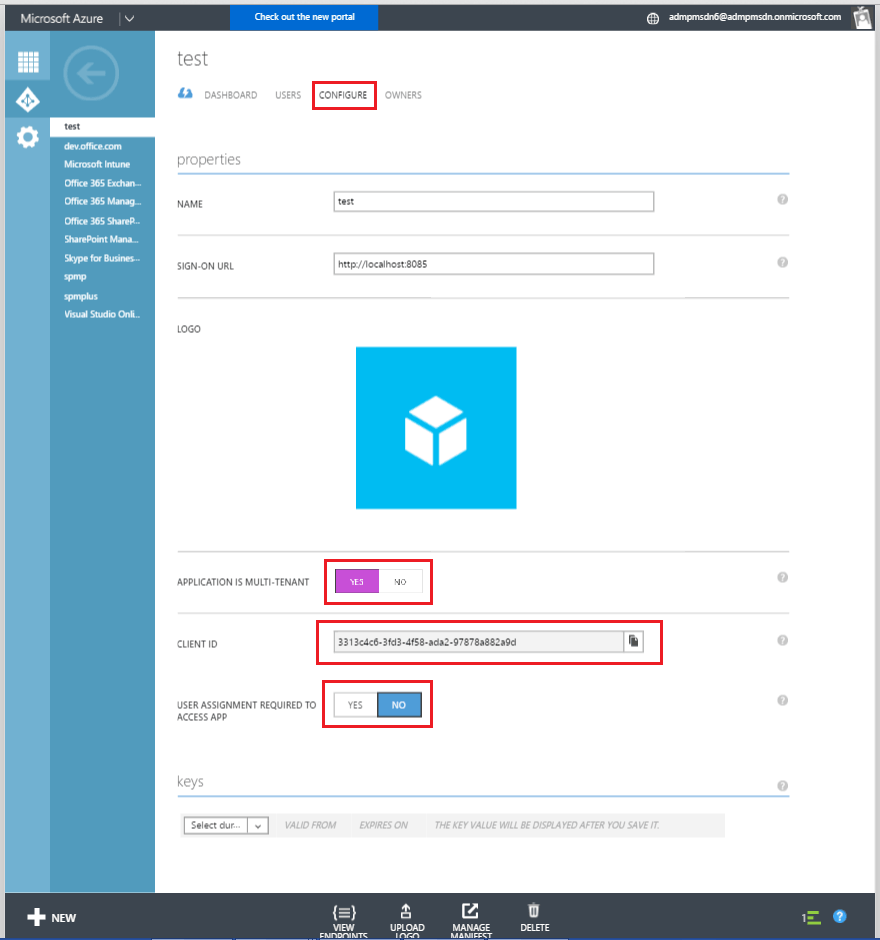Switch to the Configure tab
This screenshot has width=880, height=940.
click(x=343, y=95)
